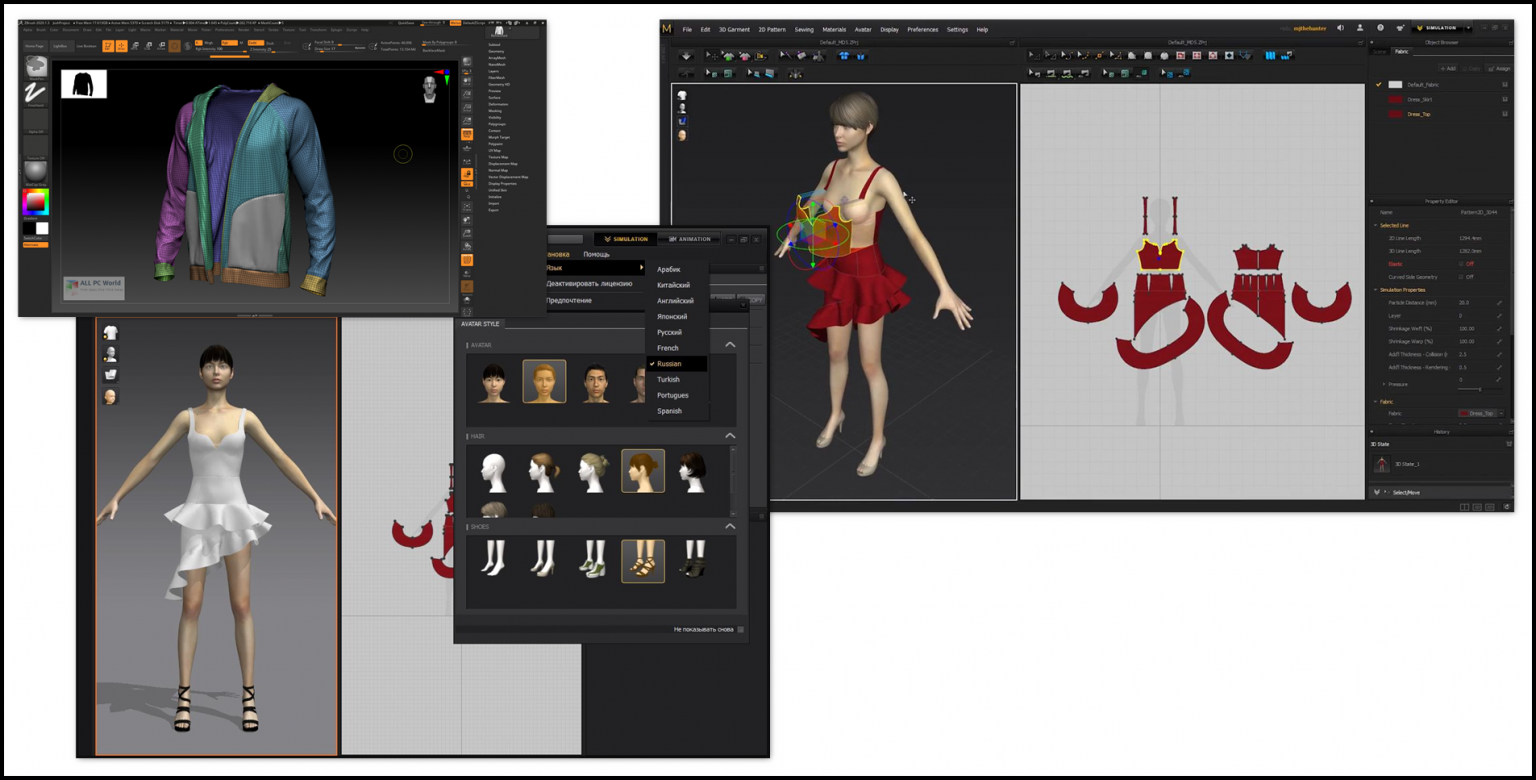Open the Fabric Dress_Top dropdown

[1481, 414]
